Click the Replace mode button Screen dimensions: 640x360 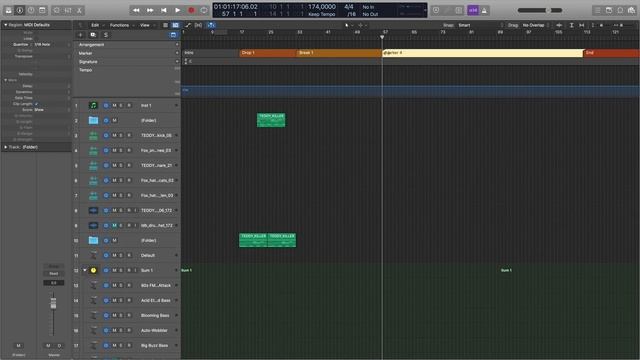coord(436,10)
